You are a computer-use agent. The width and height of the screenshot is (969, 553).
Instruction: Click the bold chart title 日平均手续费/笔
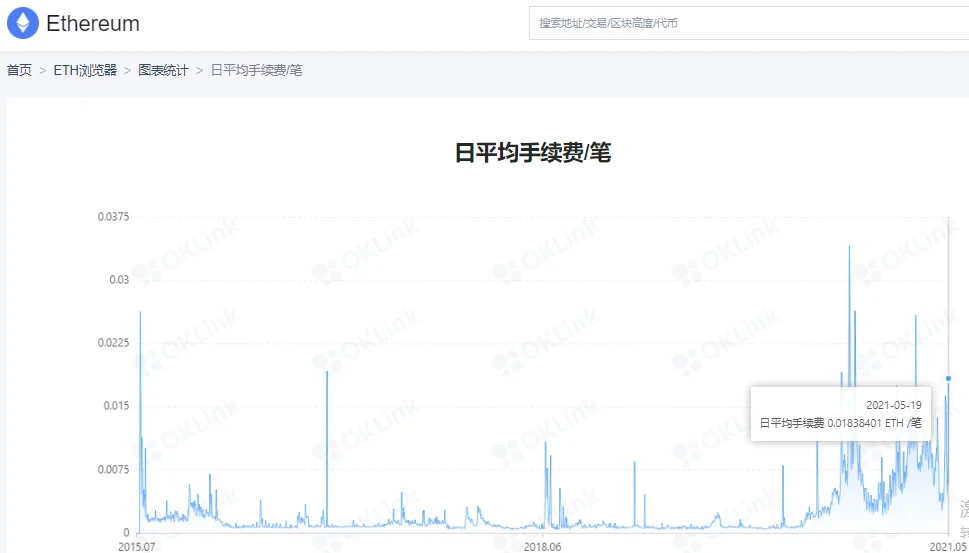[532, 153]
